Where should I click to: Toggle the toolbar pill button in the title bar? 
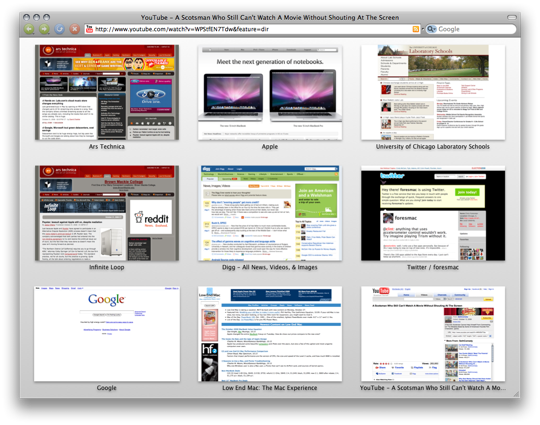coord(512,17)
